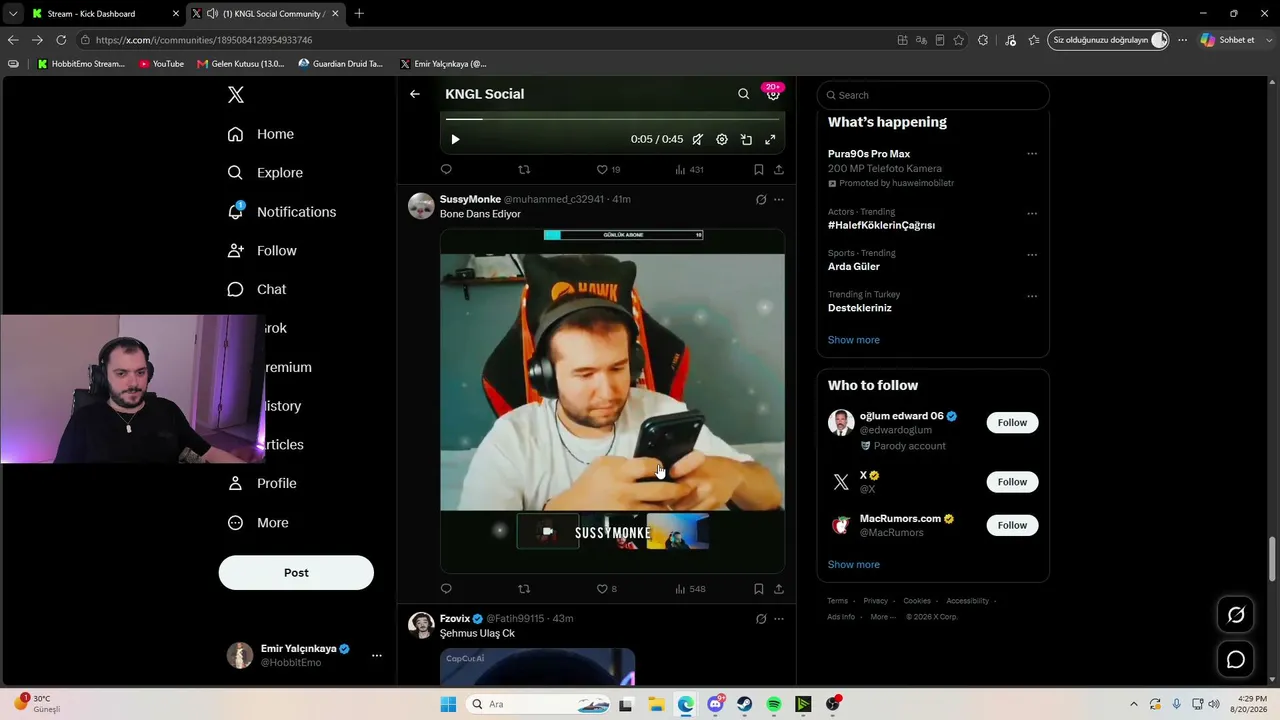Open community settings gear with 20+ badge

tap(773, 93)
